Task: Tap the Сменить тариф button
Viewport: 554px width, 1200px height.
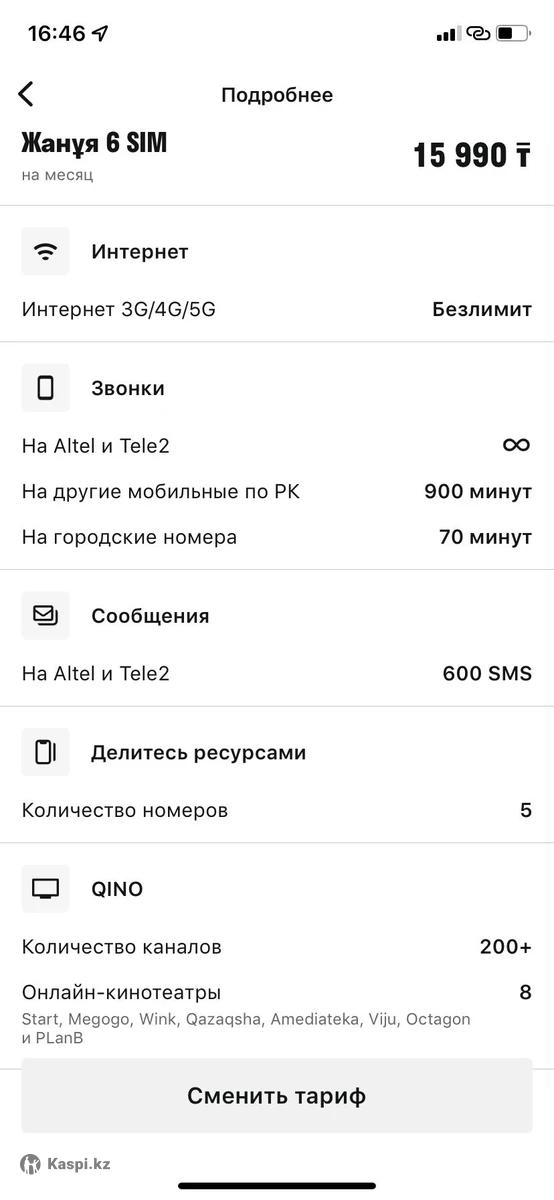Action: pos(277,1096)
